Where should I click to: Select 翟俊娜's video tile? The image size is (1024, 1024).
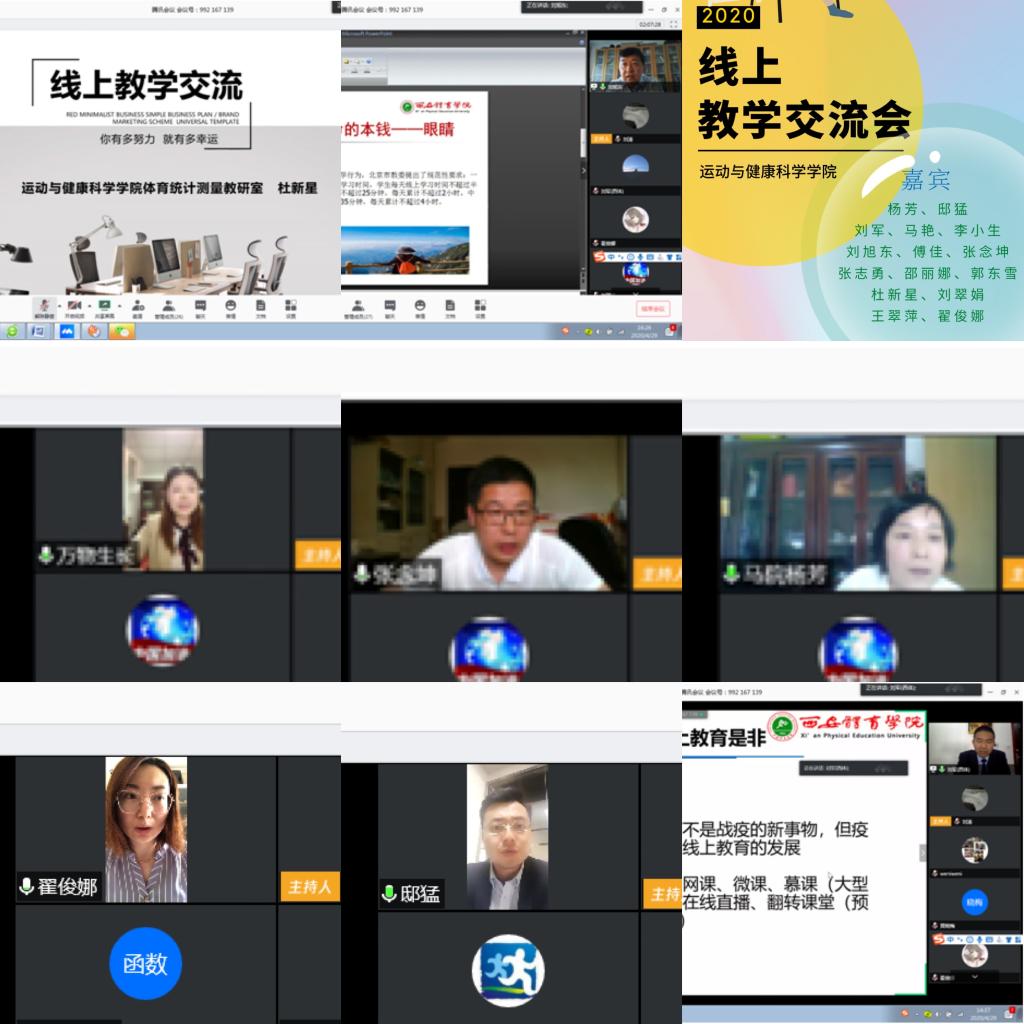tap(146, 829)
